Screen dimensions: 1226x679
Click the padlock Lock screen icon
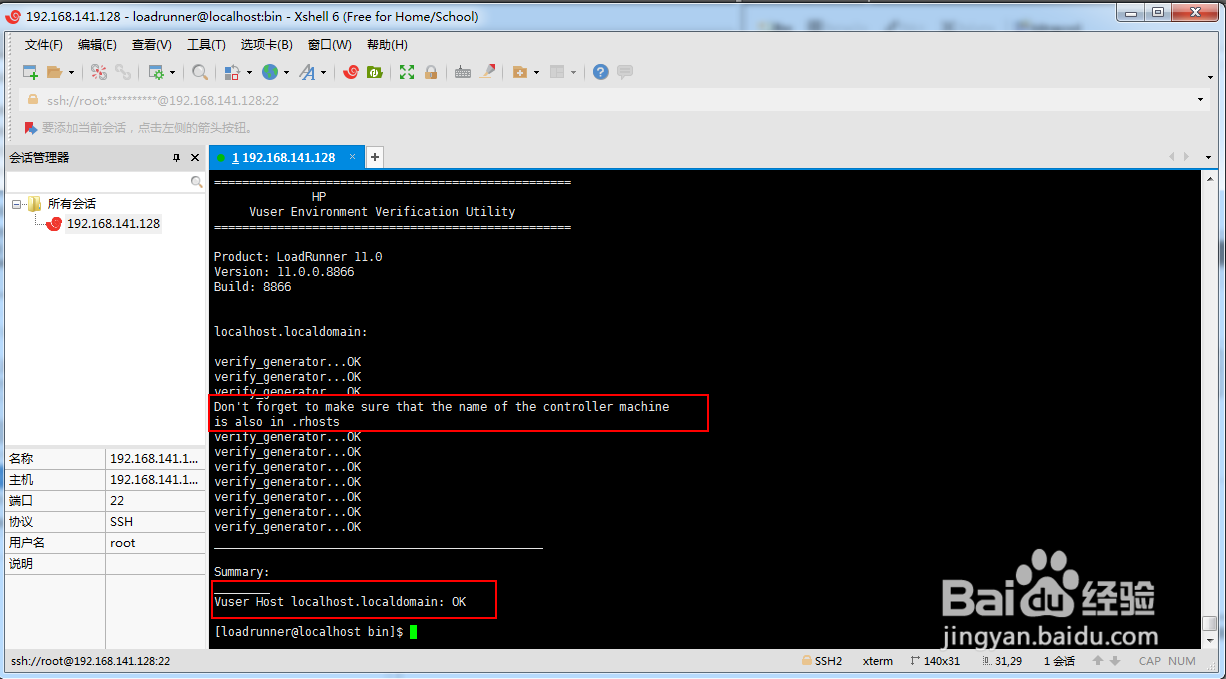click(431, 72)
